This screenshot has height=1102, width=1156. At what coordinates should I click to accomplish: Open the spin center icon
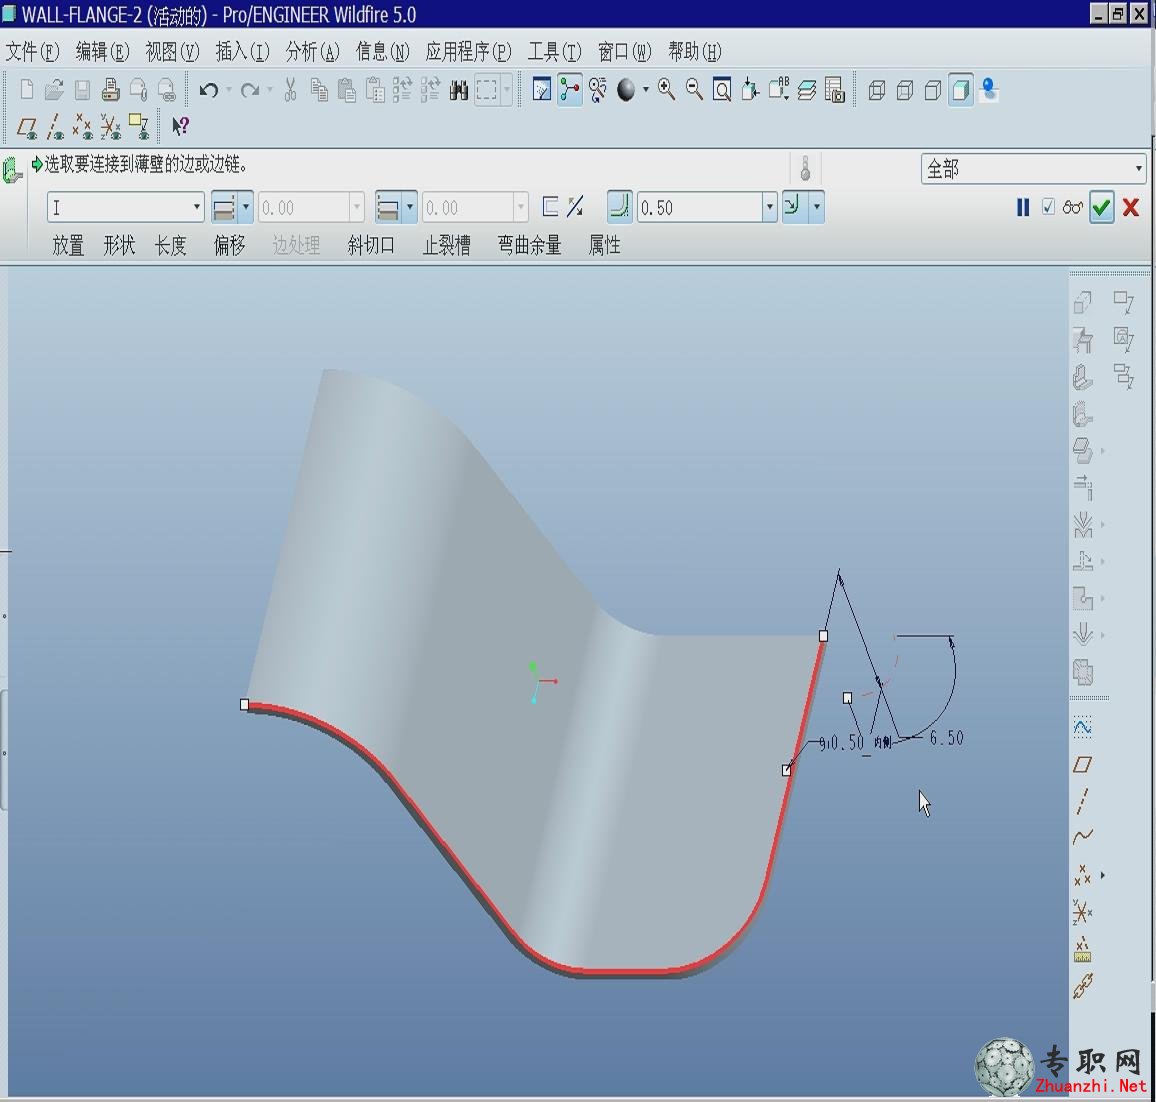[x=570, y=90]
